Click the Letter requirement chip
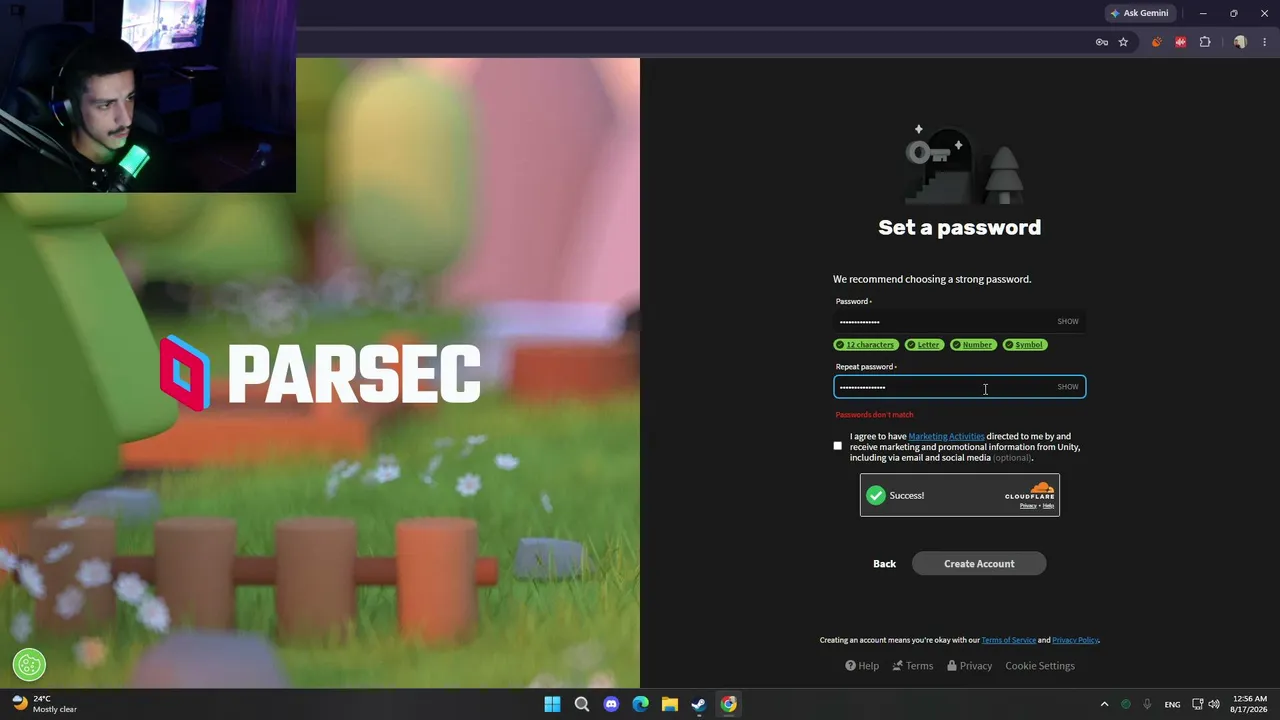This screenshot has width=1280, height=720. [924, 345]
